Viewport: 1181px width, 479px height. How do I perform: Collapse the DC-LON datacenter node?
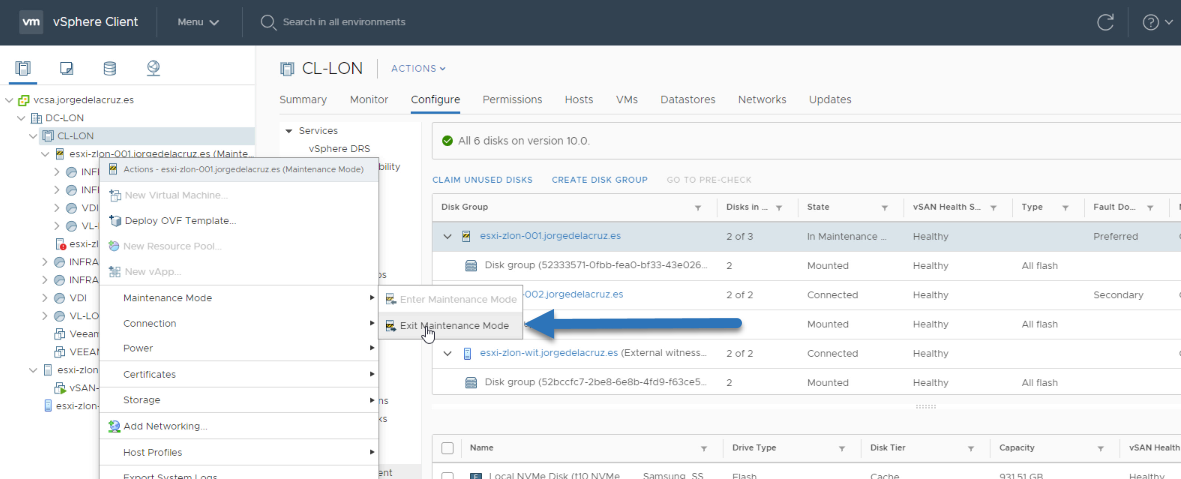(x=21, y=117)
